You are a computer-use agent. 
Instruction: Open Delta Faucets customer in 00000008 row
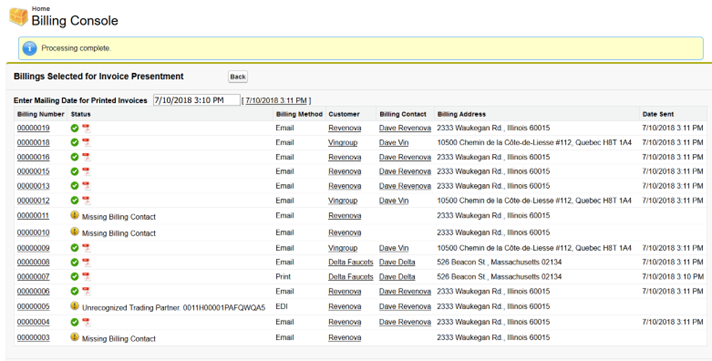click(351, 262)
